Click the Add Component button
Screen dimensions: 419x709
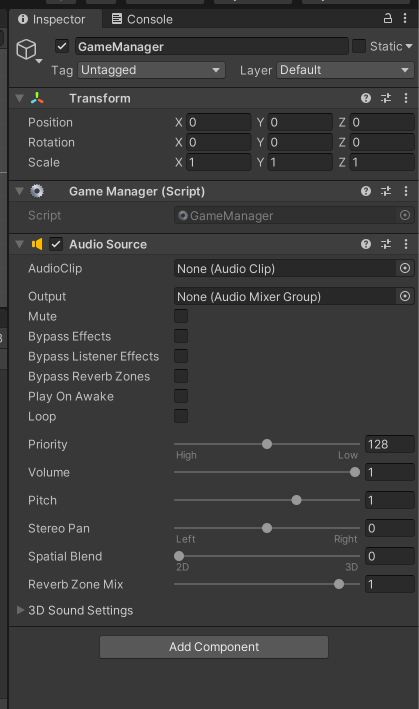click(214, 647)
